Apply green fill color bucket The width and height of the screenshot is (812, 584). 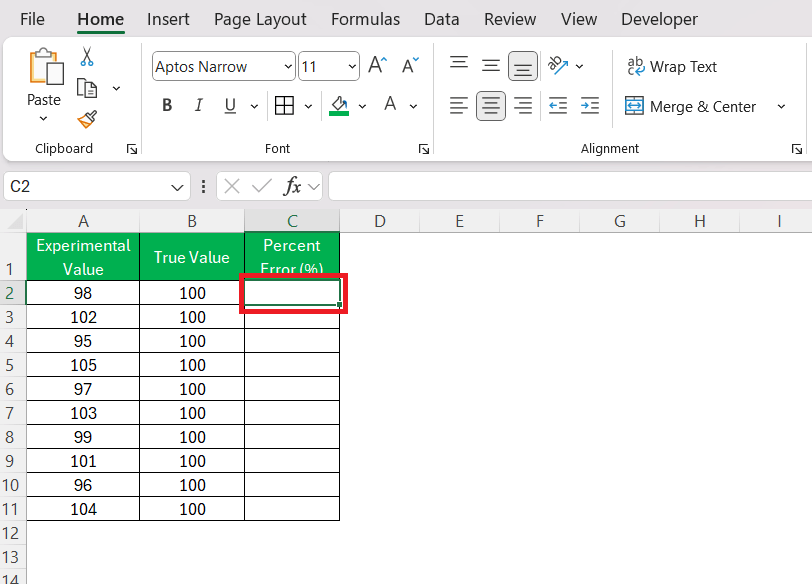pos(339,106)
